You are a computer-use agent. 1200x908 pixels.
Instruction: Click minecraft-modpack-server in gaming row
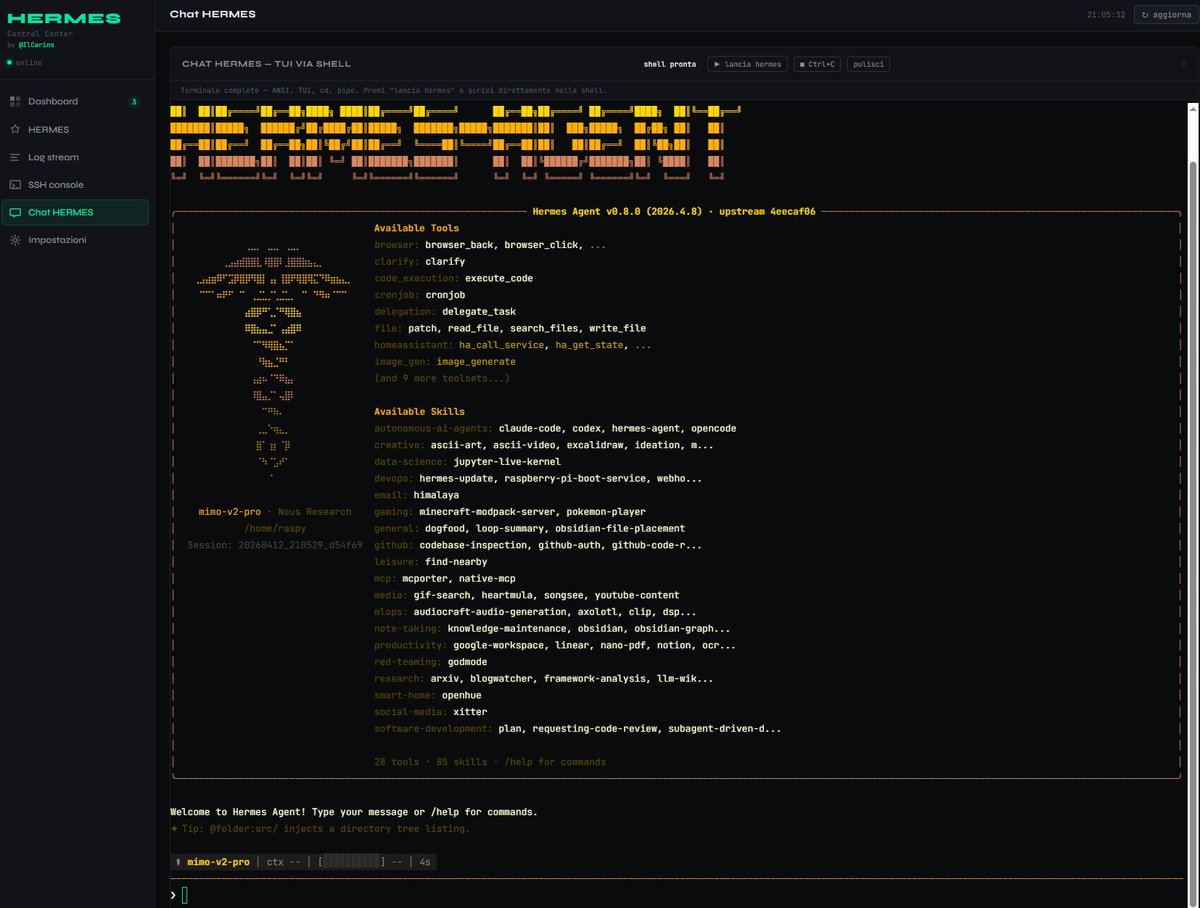[487, 512]
